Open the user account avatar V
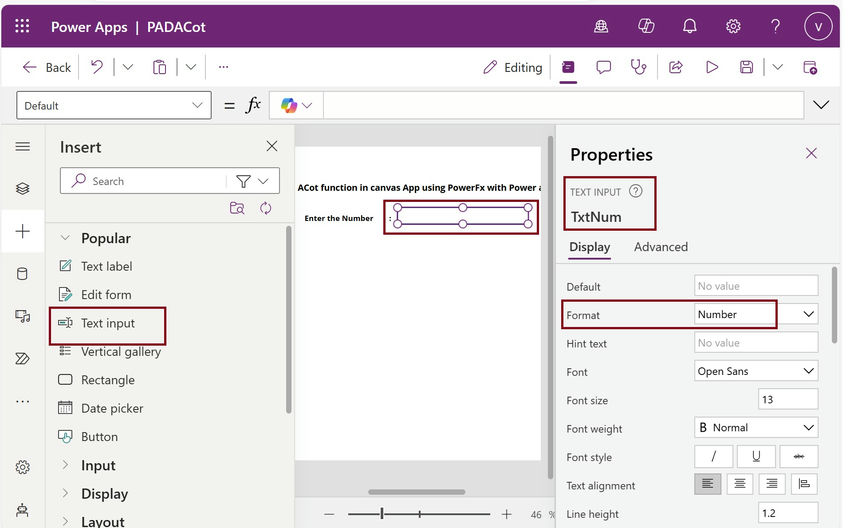850x528 pixels. click(x=818, y=26)
